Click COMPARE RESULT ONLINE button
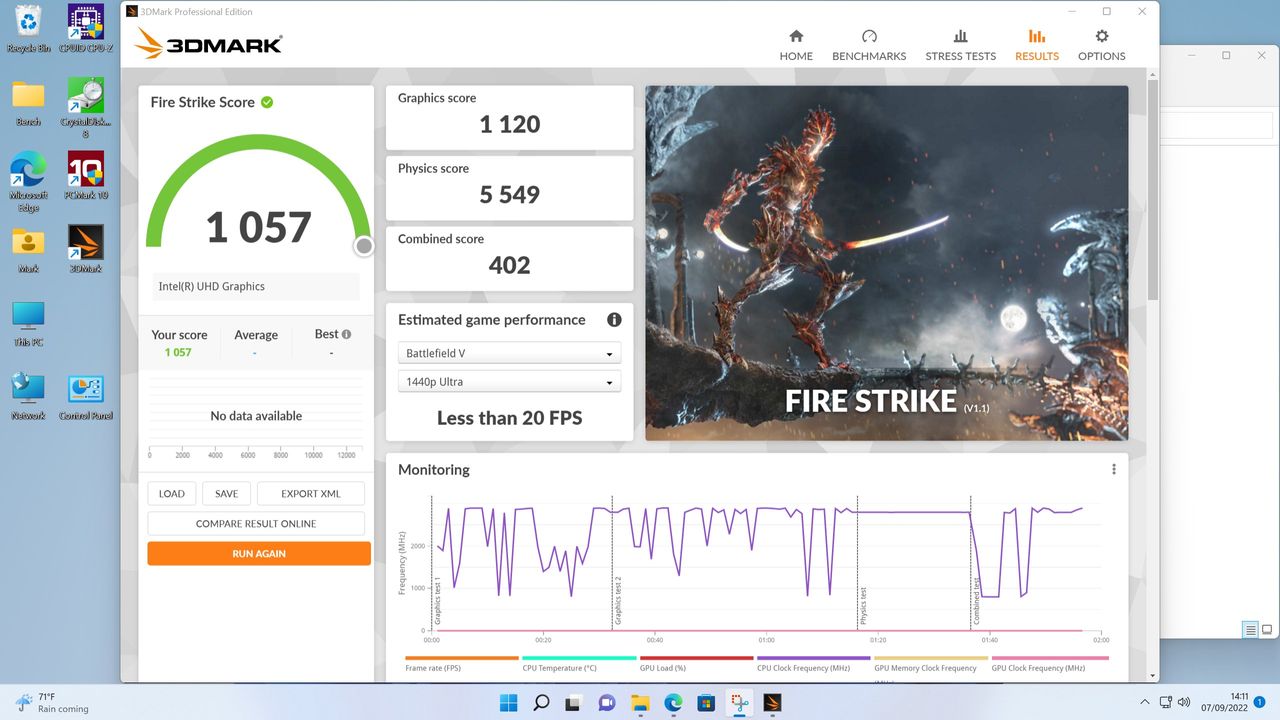 [256, 523]
